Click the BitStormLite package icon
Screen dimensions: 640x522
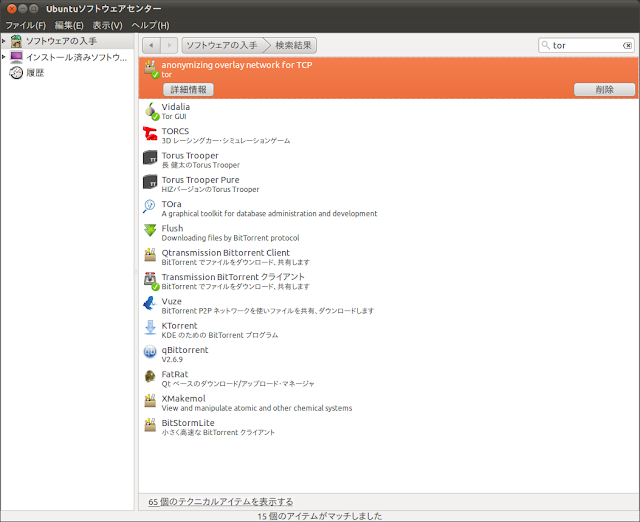pos(150,425)
